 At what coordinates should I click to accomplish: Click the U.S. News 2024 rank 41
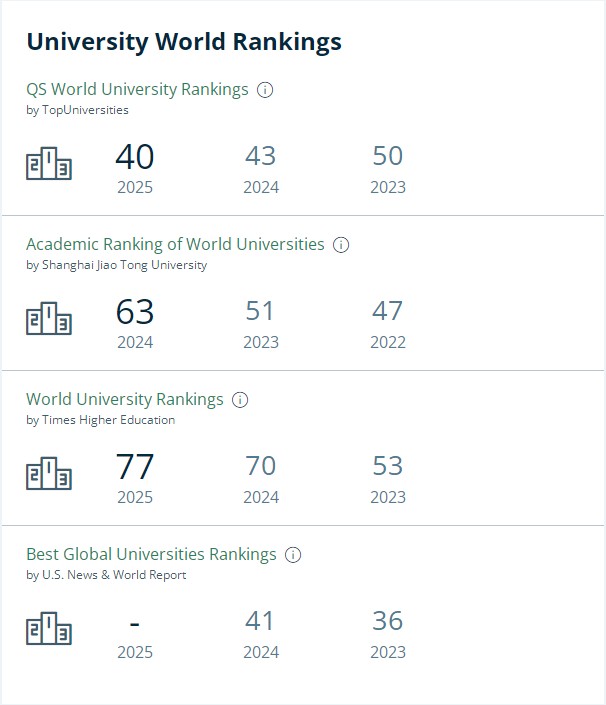point(260,621)
